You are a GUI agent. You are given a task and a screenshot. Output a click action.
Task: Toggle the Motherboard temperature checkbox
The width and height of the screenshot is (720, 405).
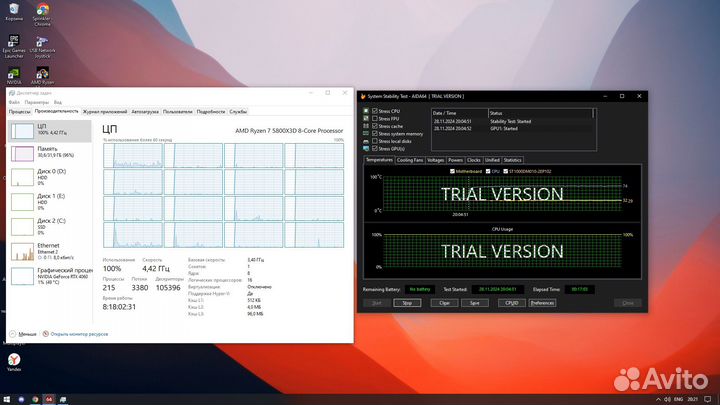[452, 171]
